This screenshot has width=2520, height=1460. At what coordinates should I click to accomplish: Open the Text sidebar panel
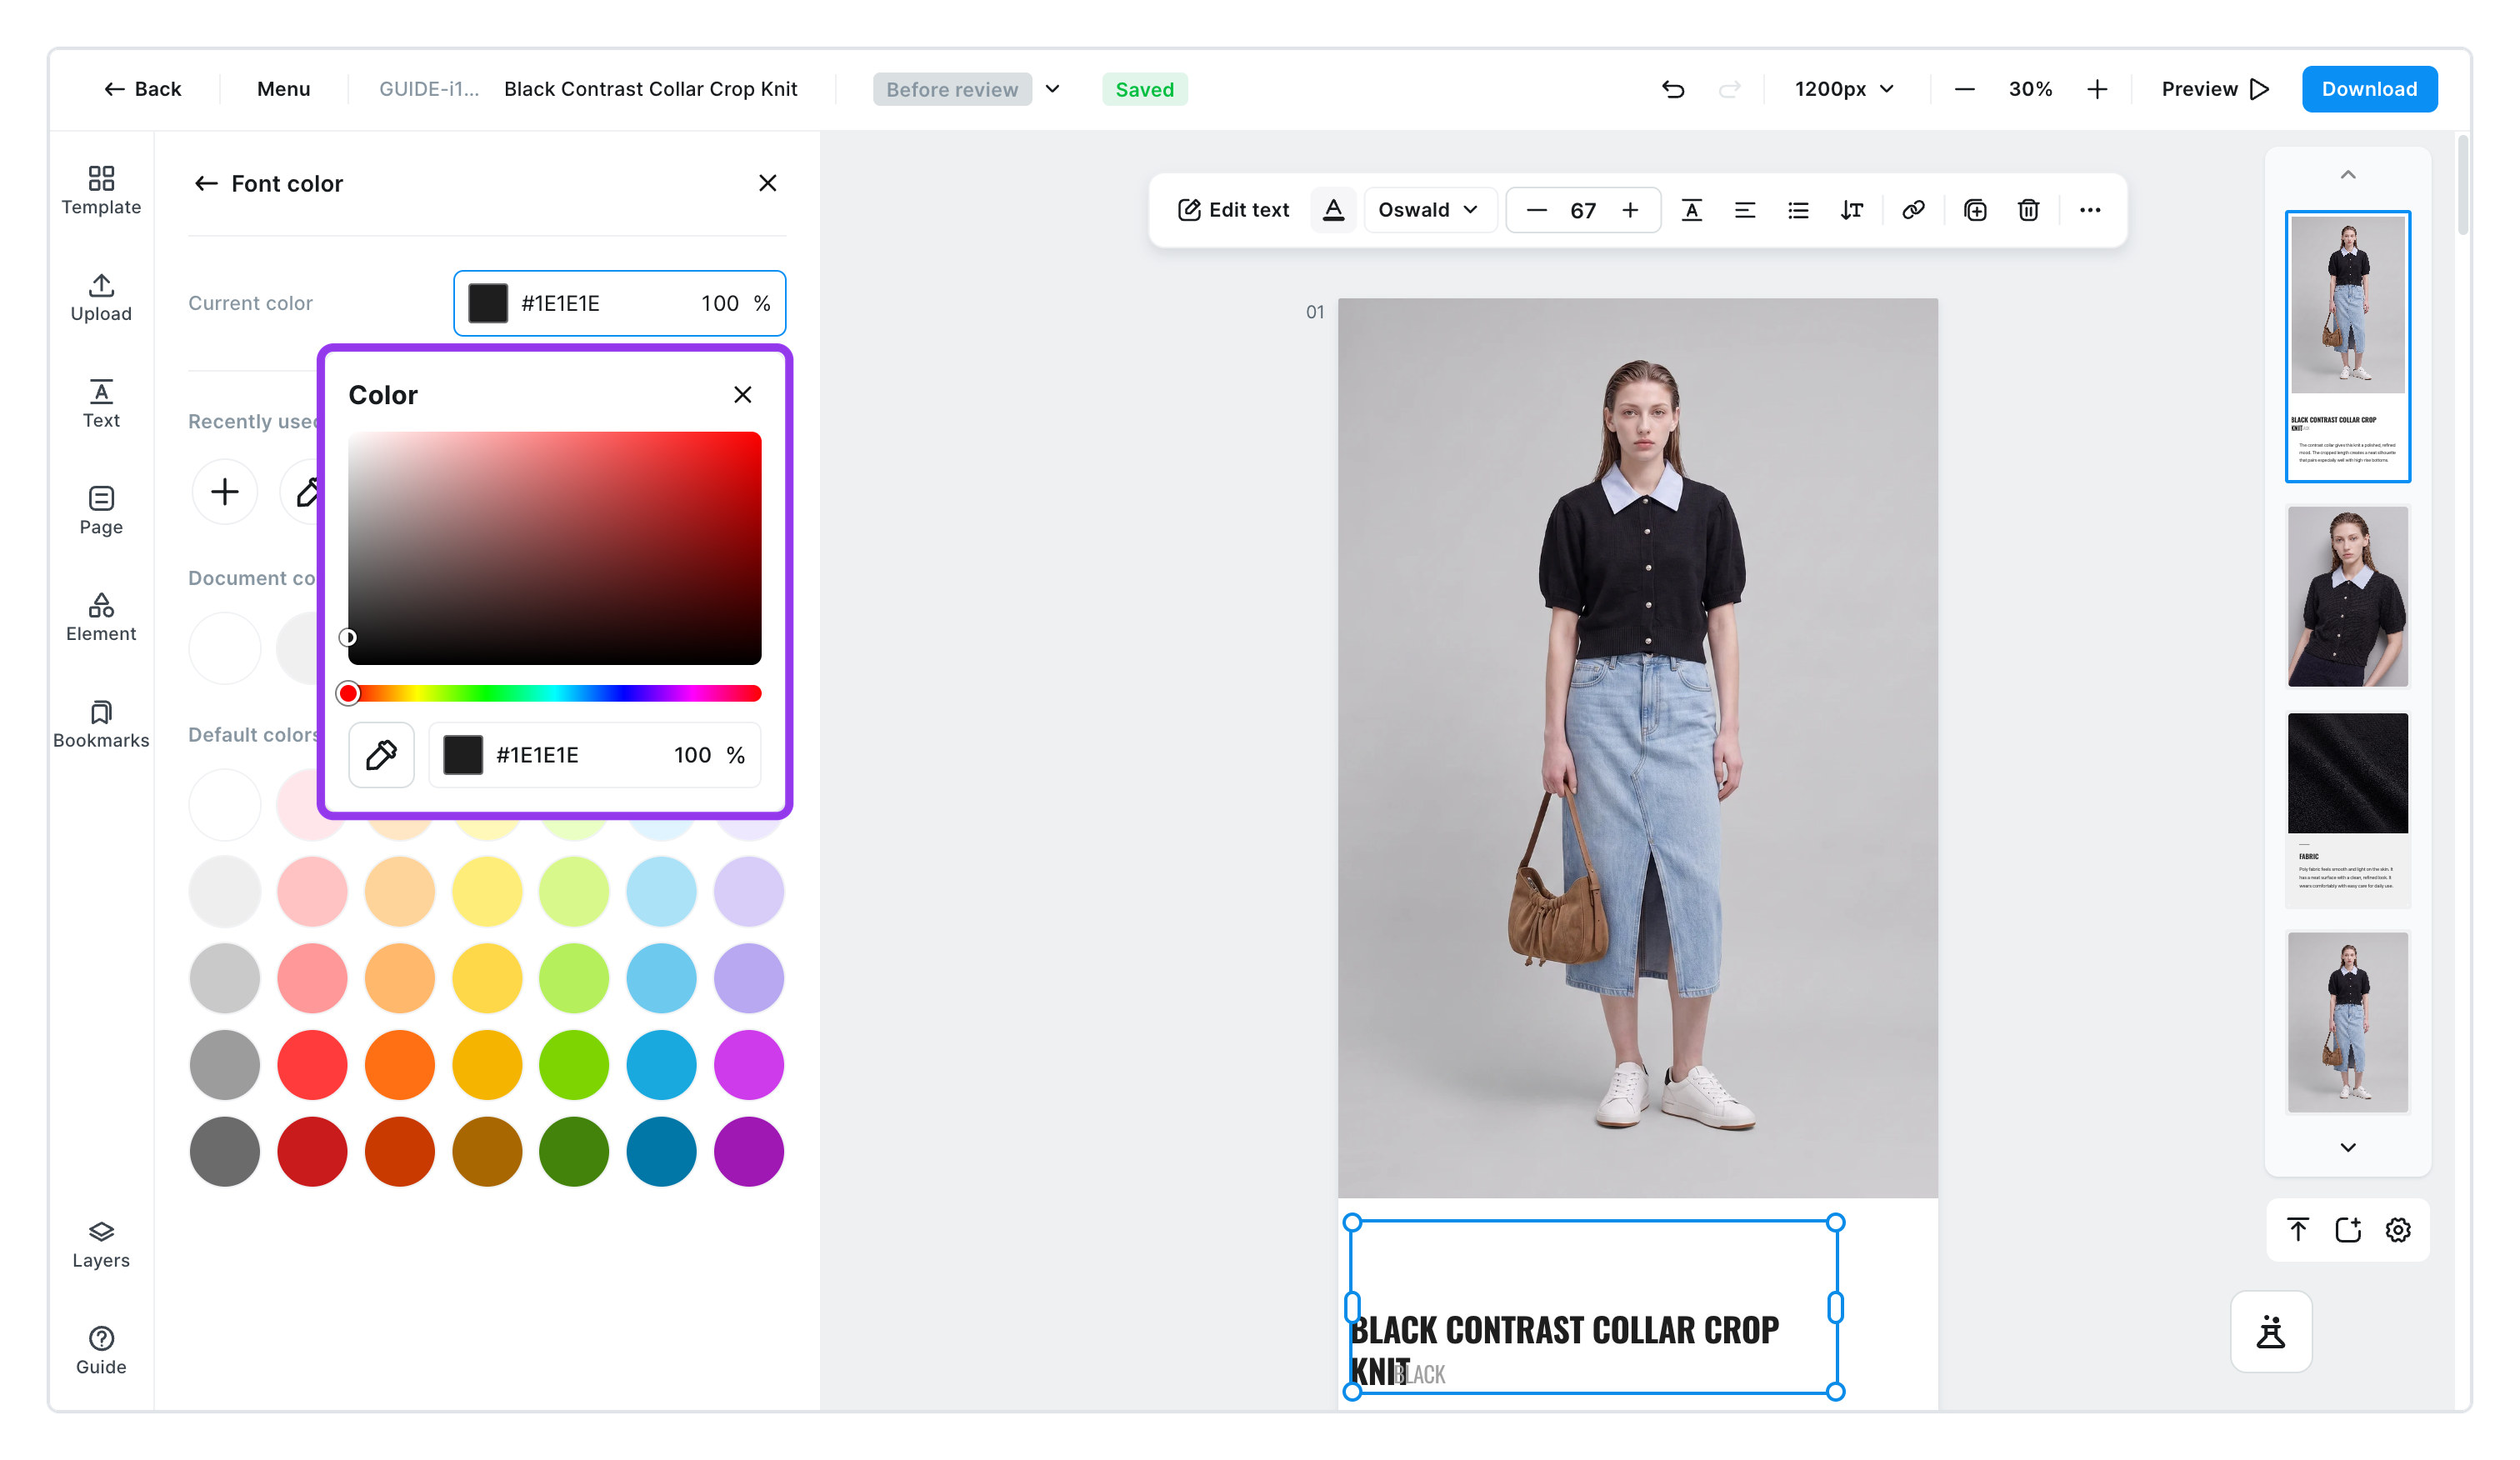click(101, 404)
